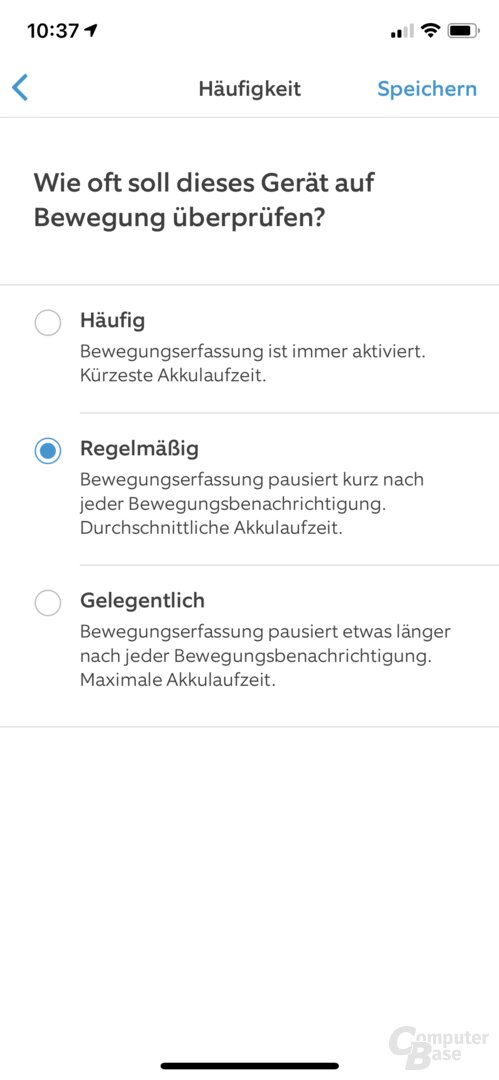Tap the home indicator bar
Image resolution: width=499 pixels, height=1080 pixels.
tap(250, 1066)
